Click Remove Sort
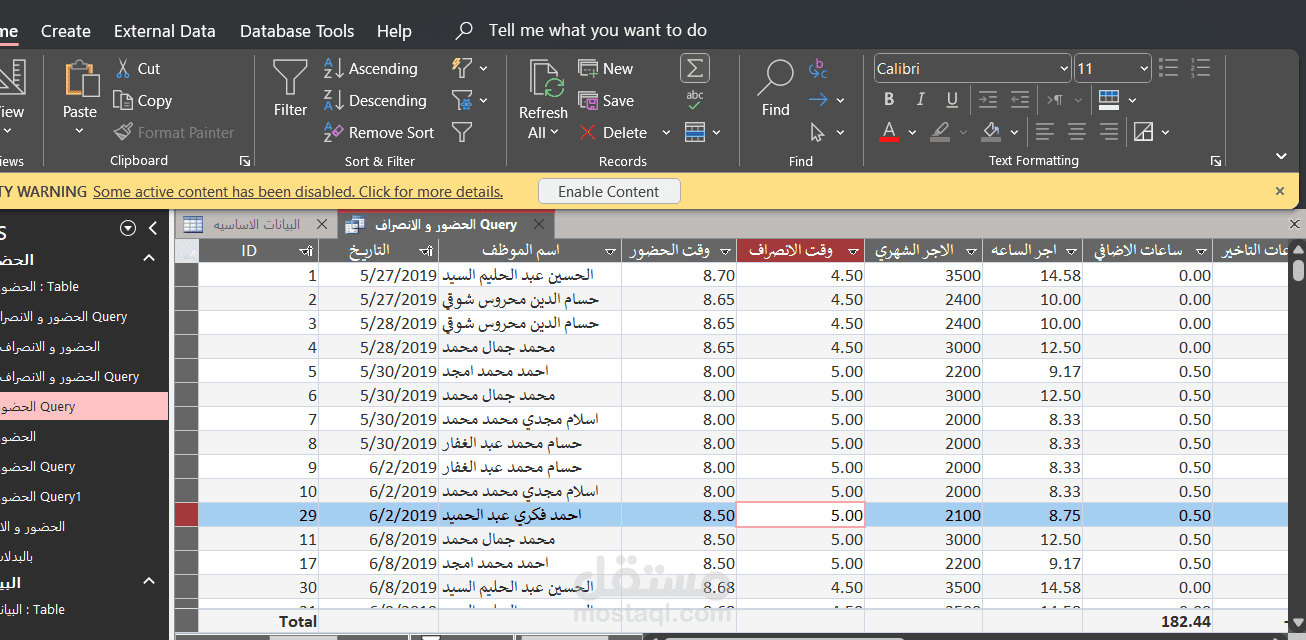This screenshot has height=640, width=1306. [x=379, y=132]
